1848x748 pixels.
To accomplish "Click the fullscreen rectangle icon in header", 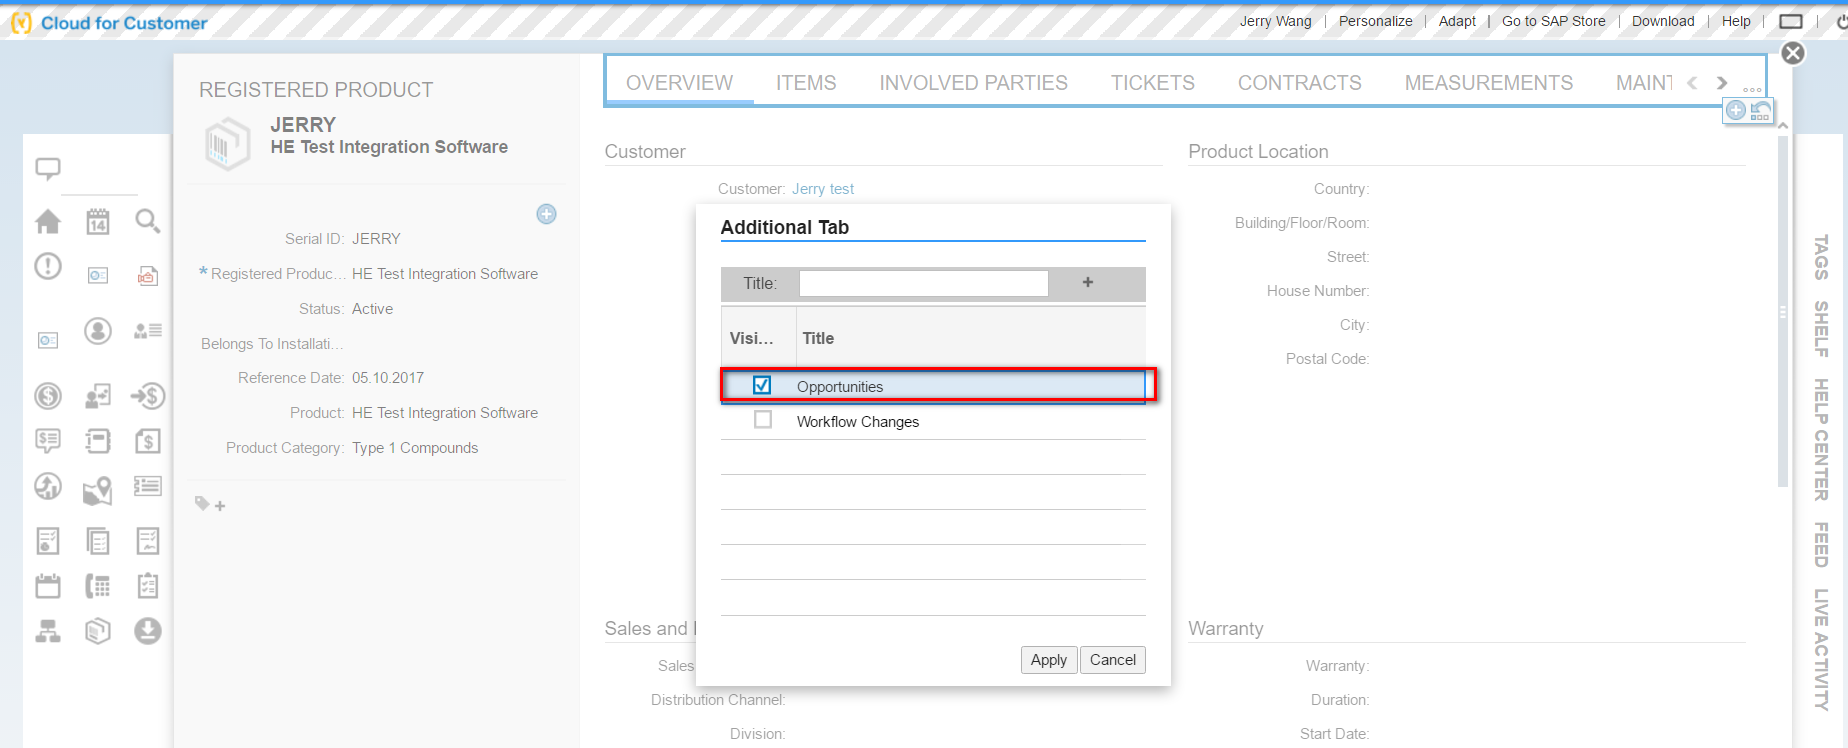I will coord(1791,21).
